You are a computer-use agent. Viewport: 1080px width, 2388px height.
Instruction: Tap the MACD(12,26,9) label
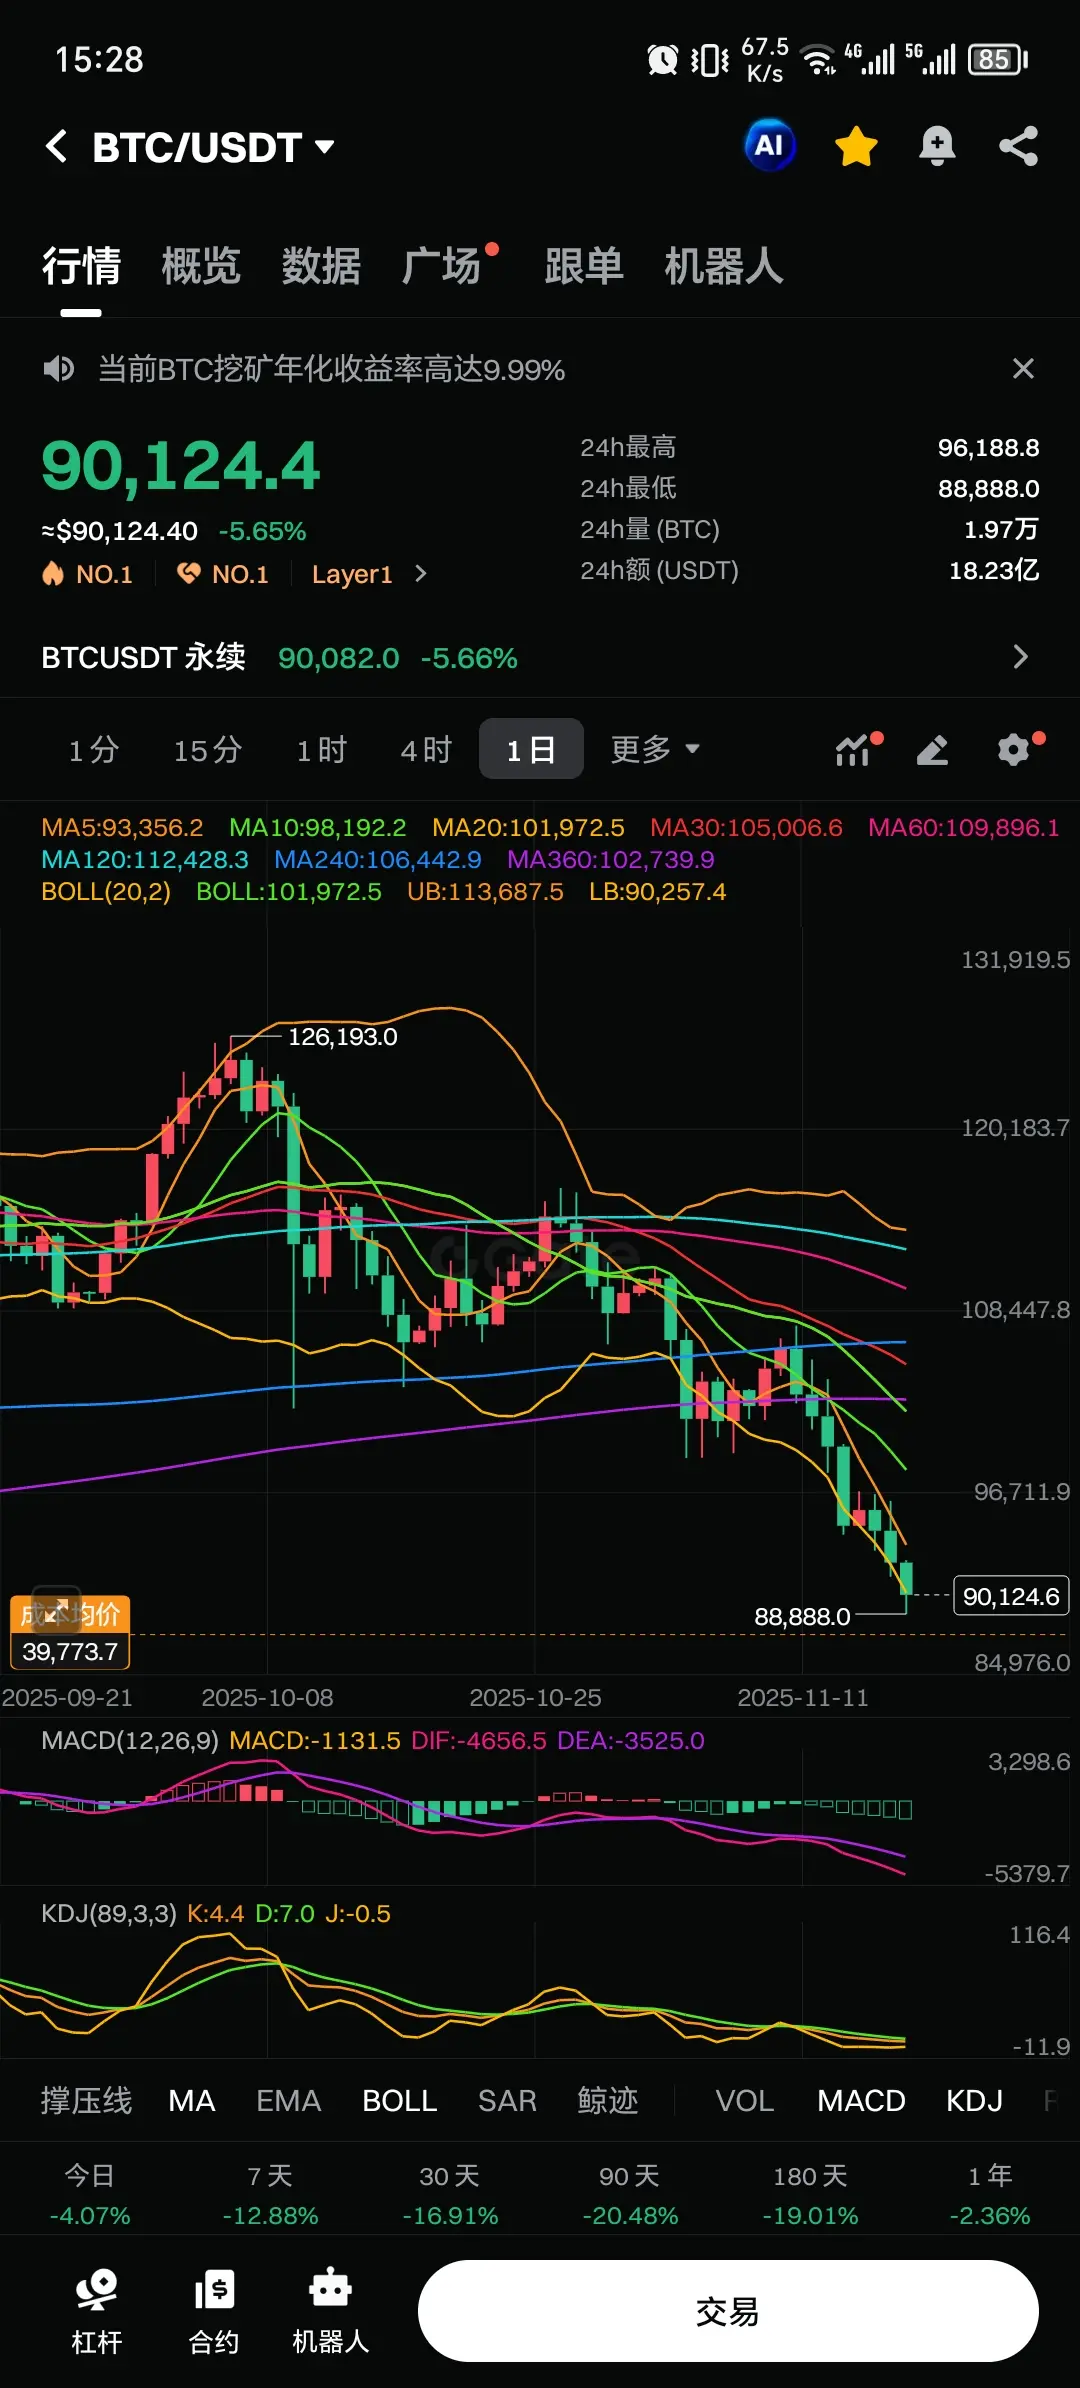pyautogui.click(x=129, y=1741)
